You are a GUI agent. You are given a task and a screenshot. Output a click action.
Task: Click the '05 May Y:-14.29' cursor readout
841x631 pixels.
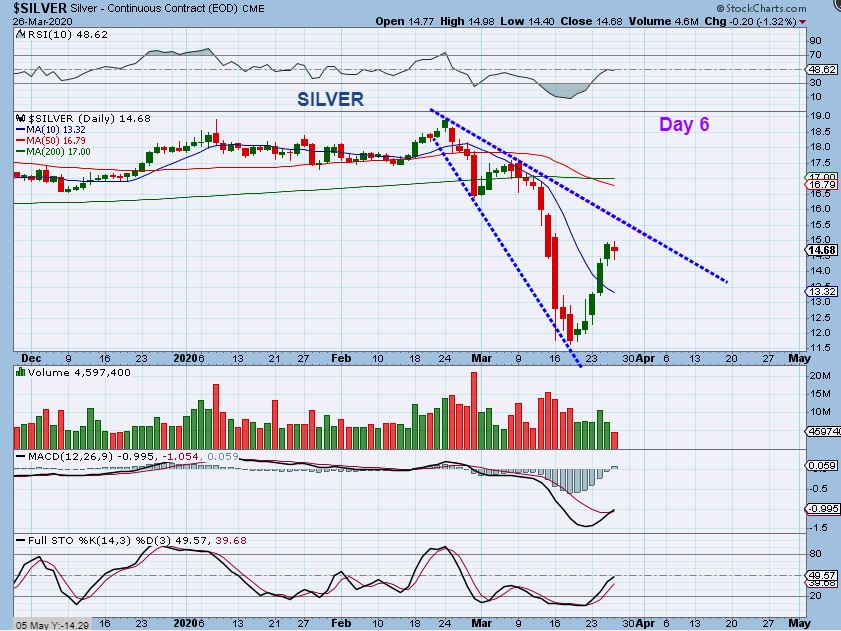point(52,625)
